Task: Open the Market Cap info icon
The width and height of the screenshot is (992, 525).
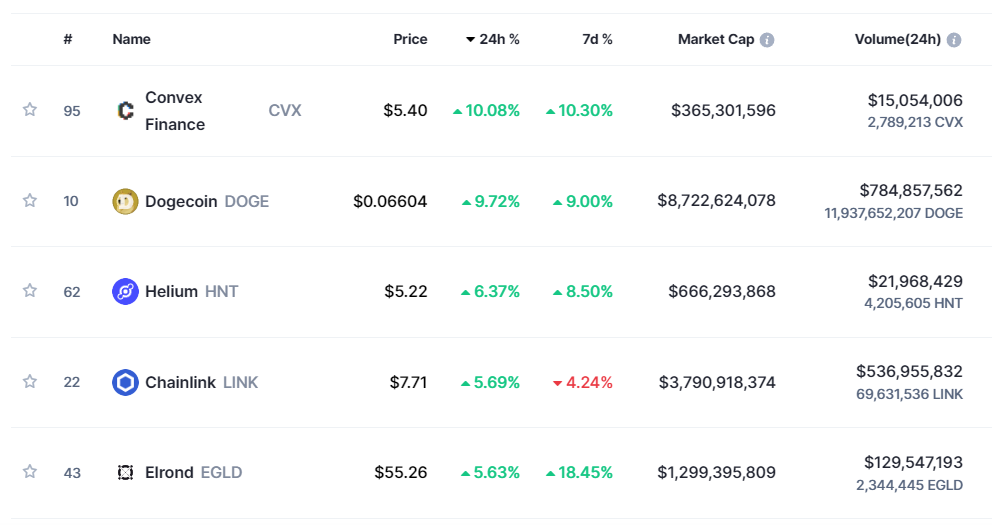Action: click(767, 40)
